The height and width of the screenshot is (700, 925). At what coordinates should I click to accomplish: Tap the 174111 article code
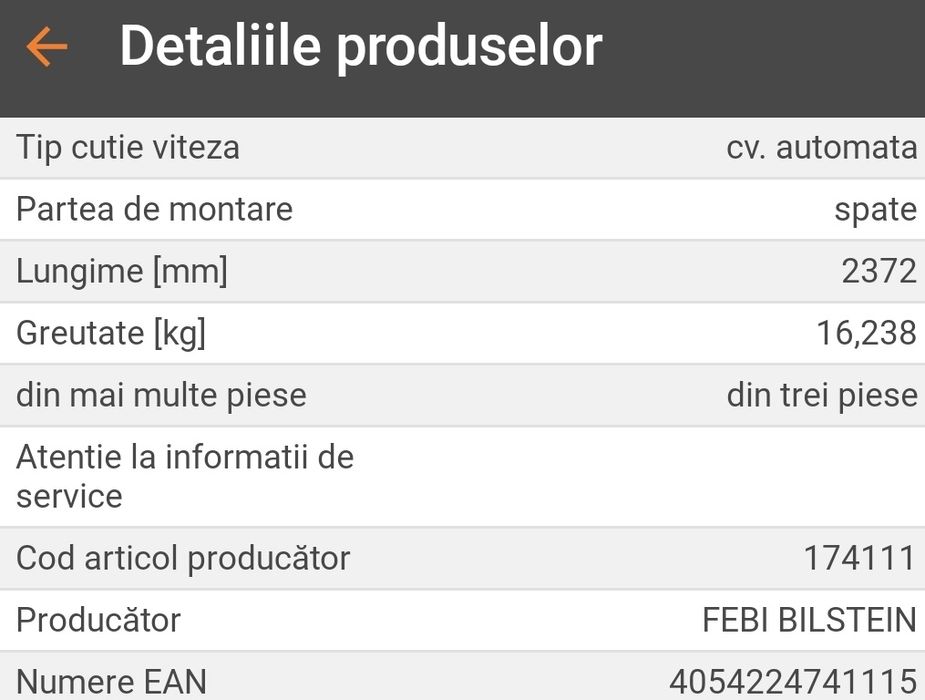point(859,558)
